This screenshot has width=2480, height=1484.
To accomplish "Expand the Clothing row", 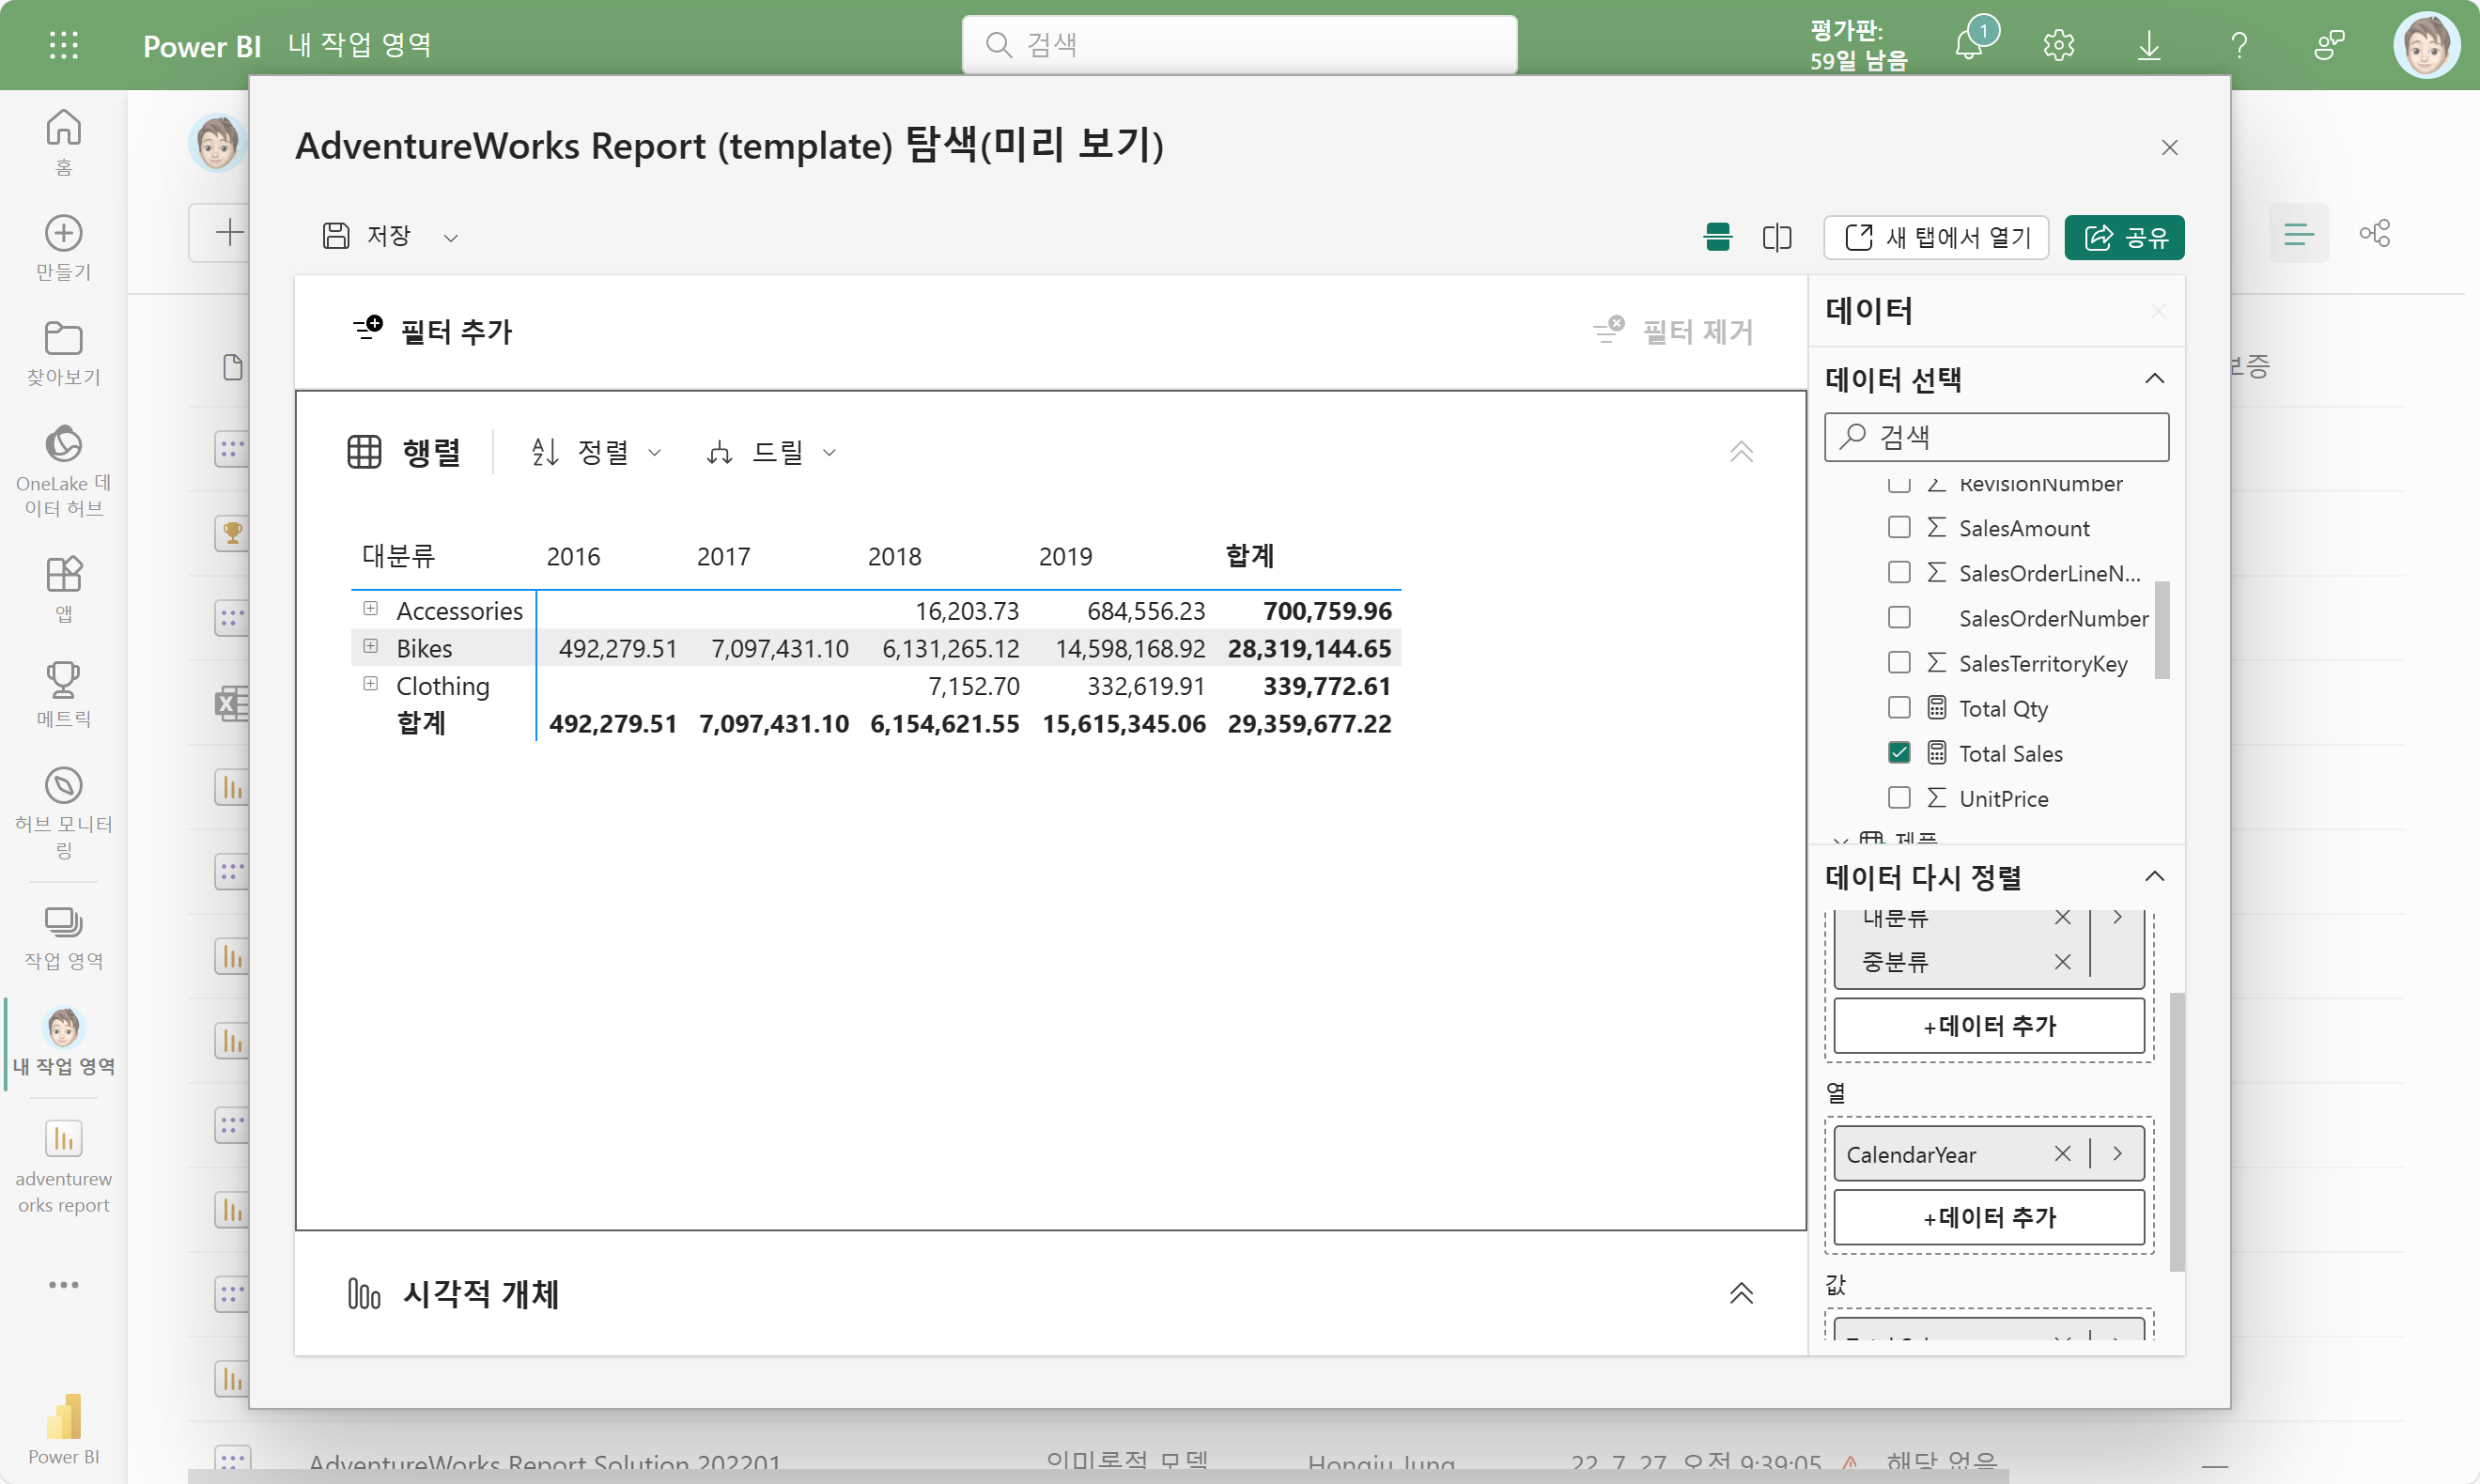I will (x=371, y=683).
